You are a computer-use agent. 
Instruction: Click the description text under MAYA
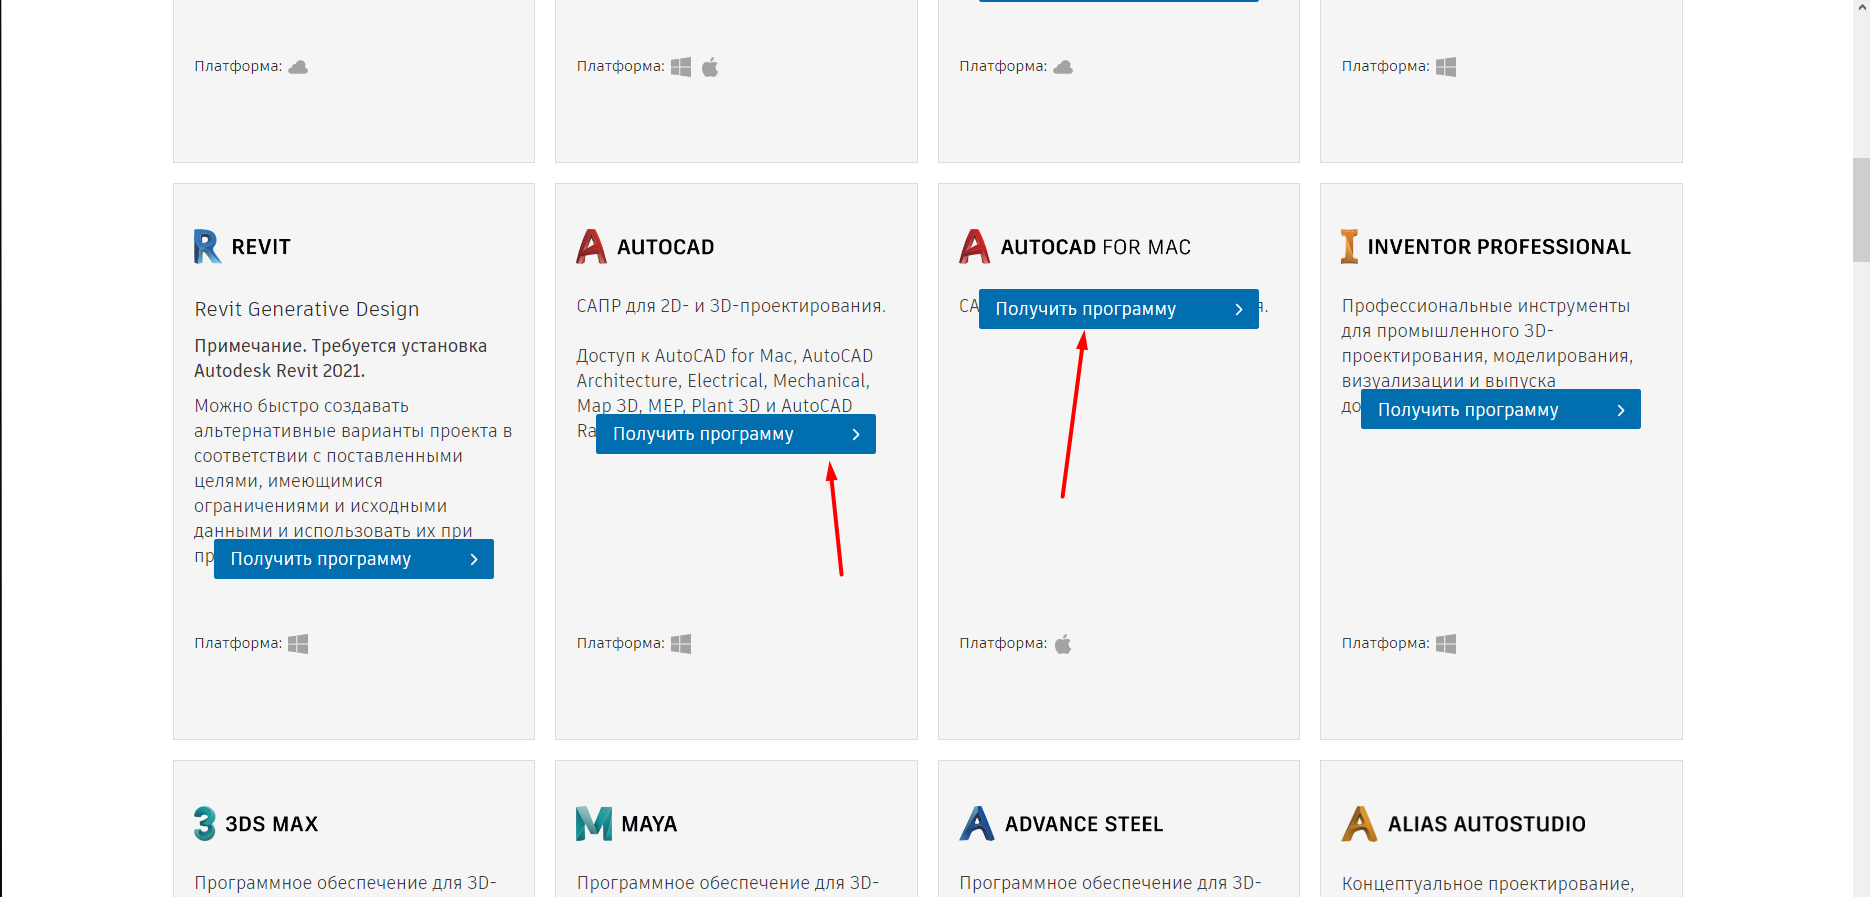[x=727, y=883]
